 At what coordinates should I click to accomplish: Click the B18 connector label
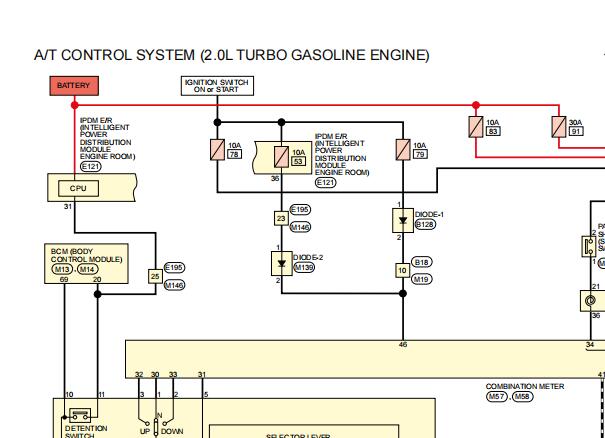click(421, 262)
